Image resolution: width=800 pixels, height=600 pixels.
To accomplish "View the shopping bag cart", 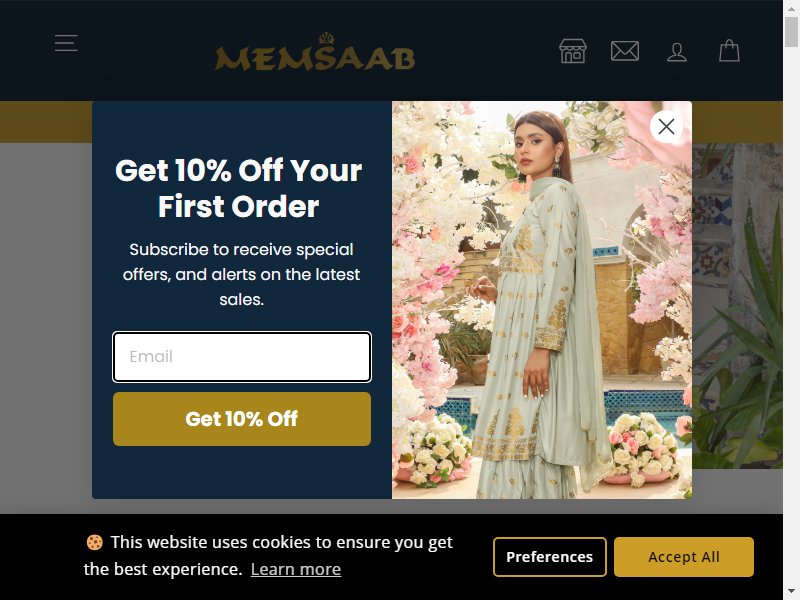I will point(730,51).
